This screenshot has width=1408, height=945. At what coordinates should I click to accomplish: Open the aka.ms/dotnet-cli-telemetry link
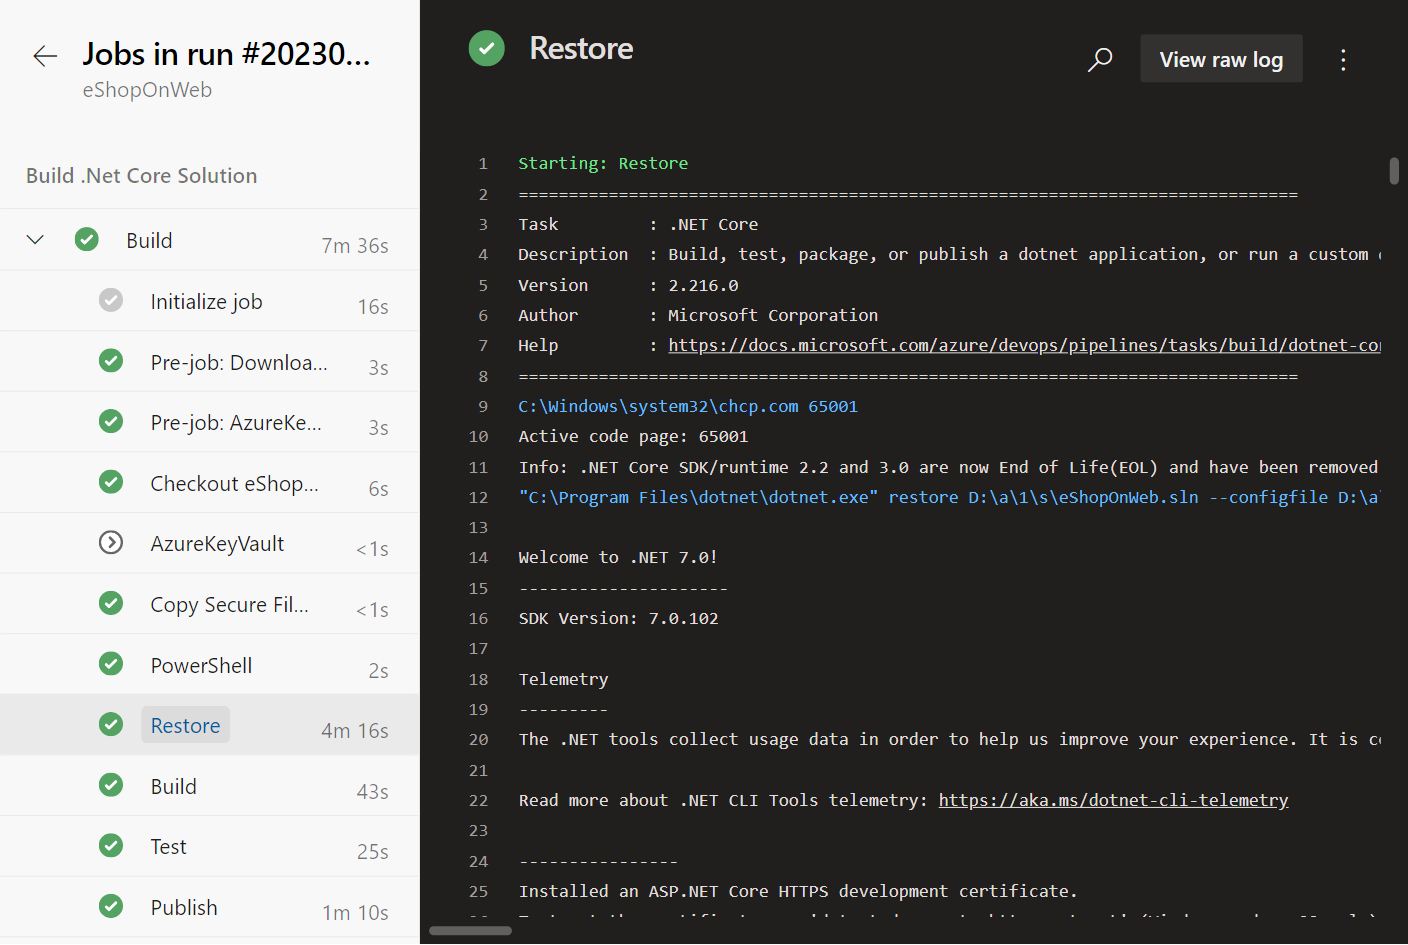(1113, 800)
